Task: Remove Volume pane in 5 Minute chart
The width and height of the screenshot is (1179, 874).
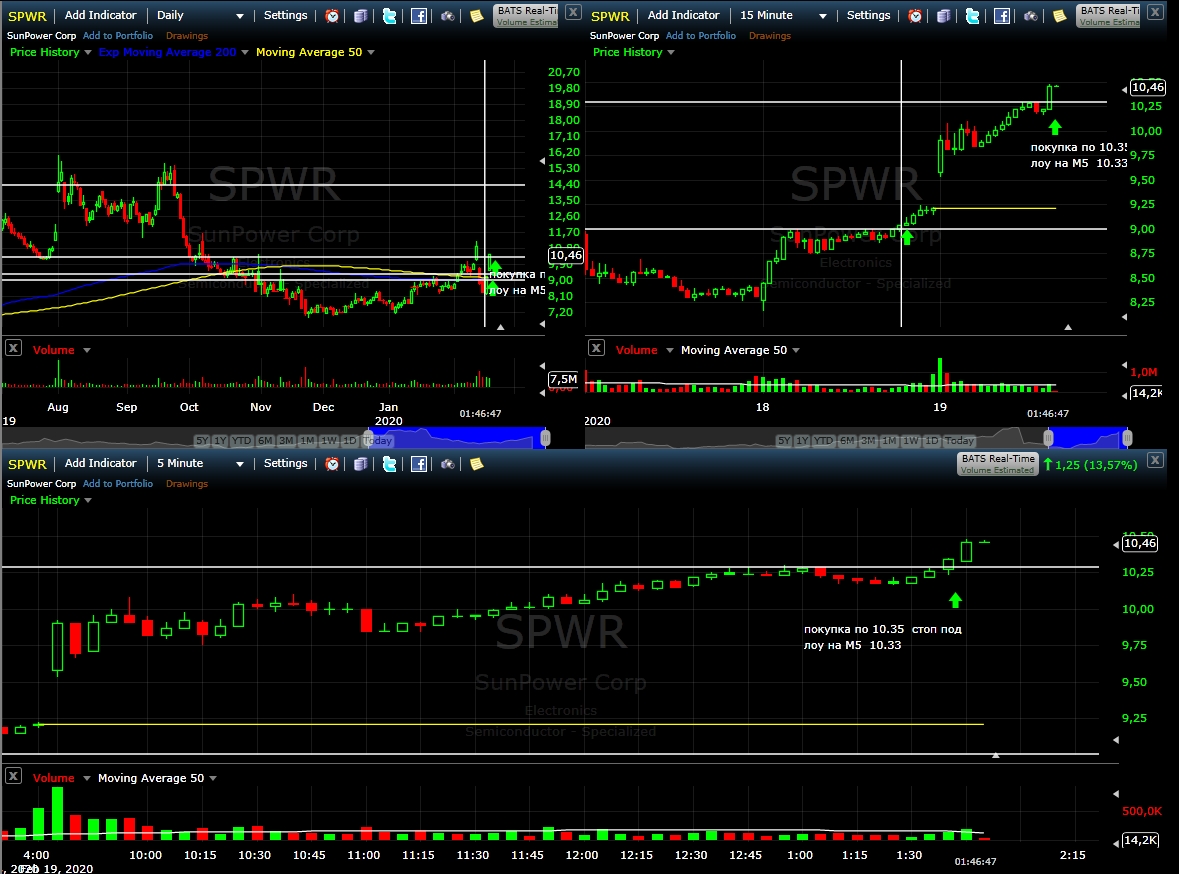Action: pos(14,776)
